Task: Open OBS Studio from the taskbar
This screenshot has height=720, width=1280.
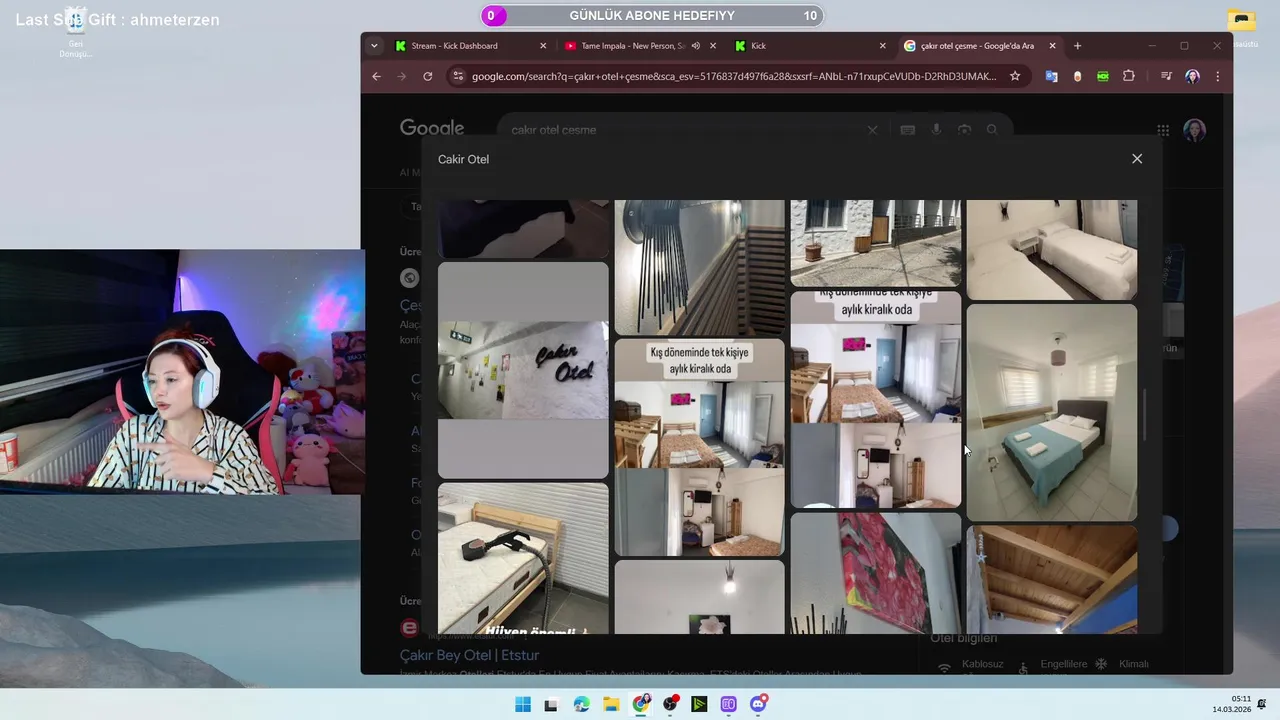Action: click(670, 704)
